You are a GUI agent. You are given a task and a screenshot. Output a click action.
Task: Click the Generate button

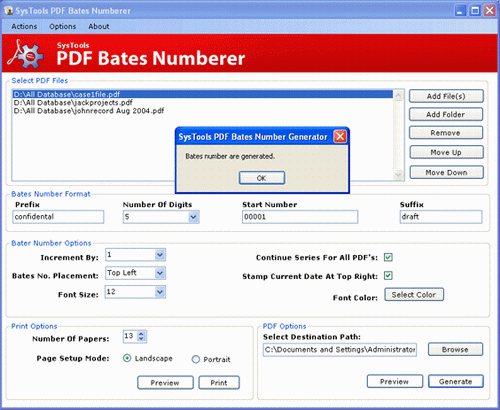[455, 381]
